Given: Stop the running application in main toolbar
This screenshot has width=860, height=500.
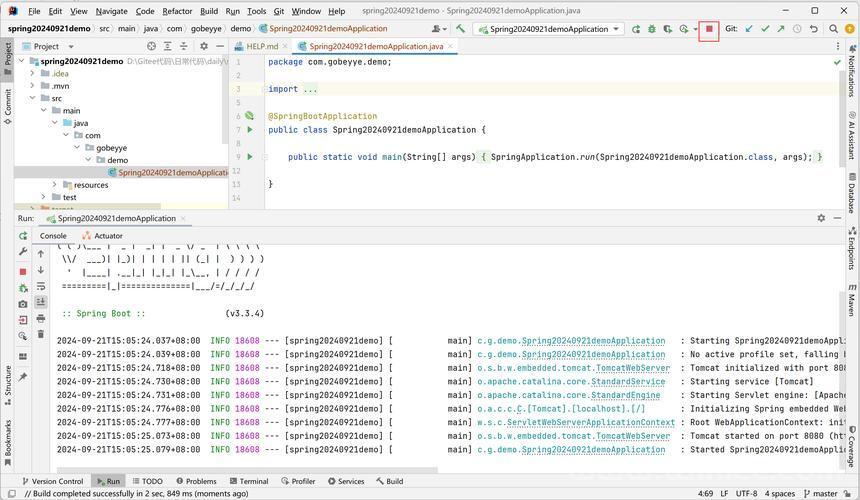Looking at the screenshot, I should pos(709,29).
